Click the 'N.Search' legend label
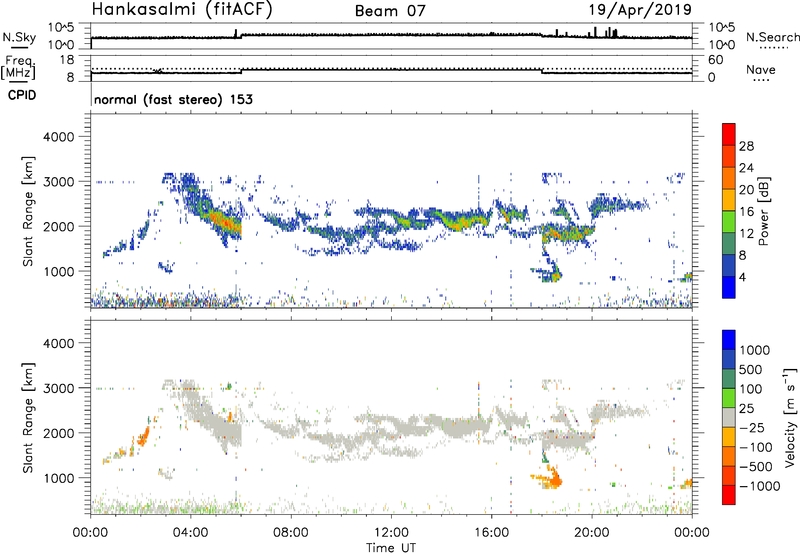This screenshot has width=800, height=554. (x=773, y=37)
